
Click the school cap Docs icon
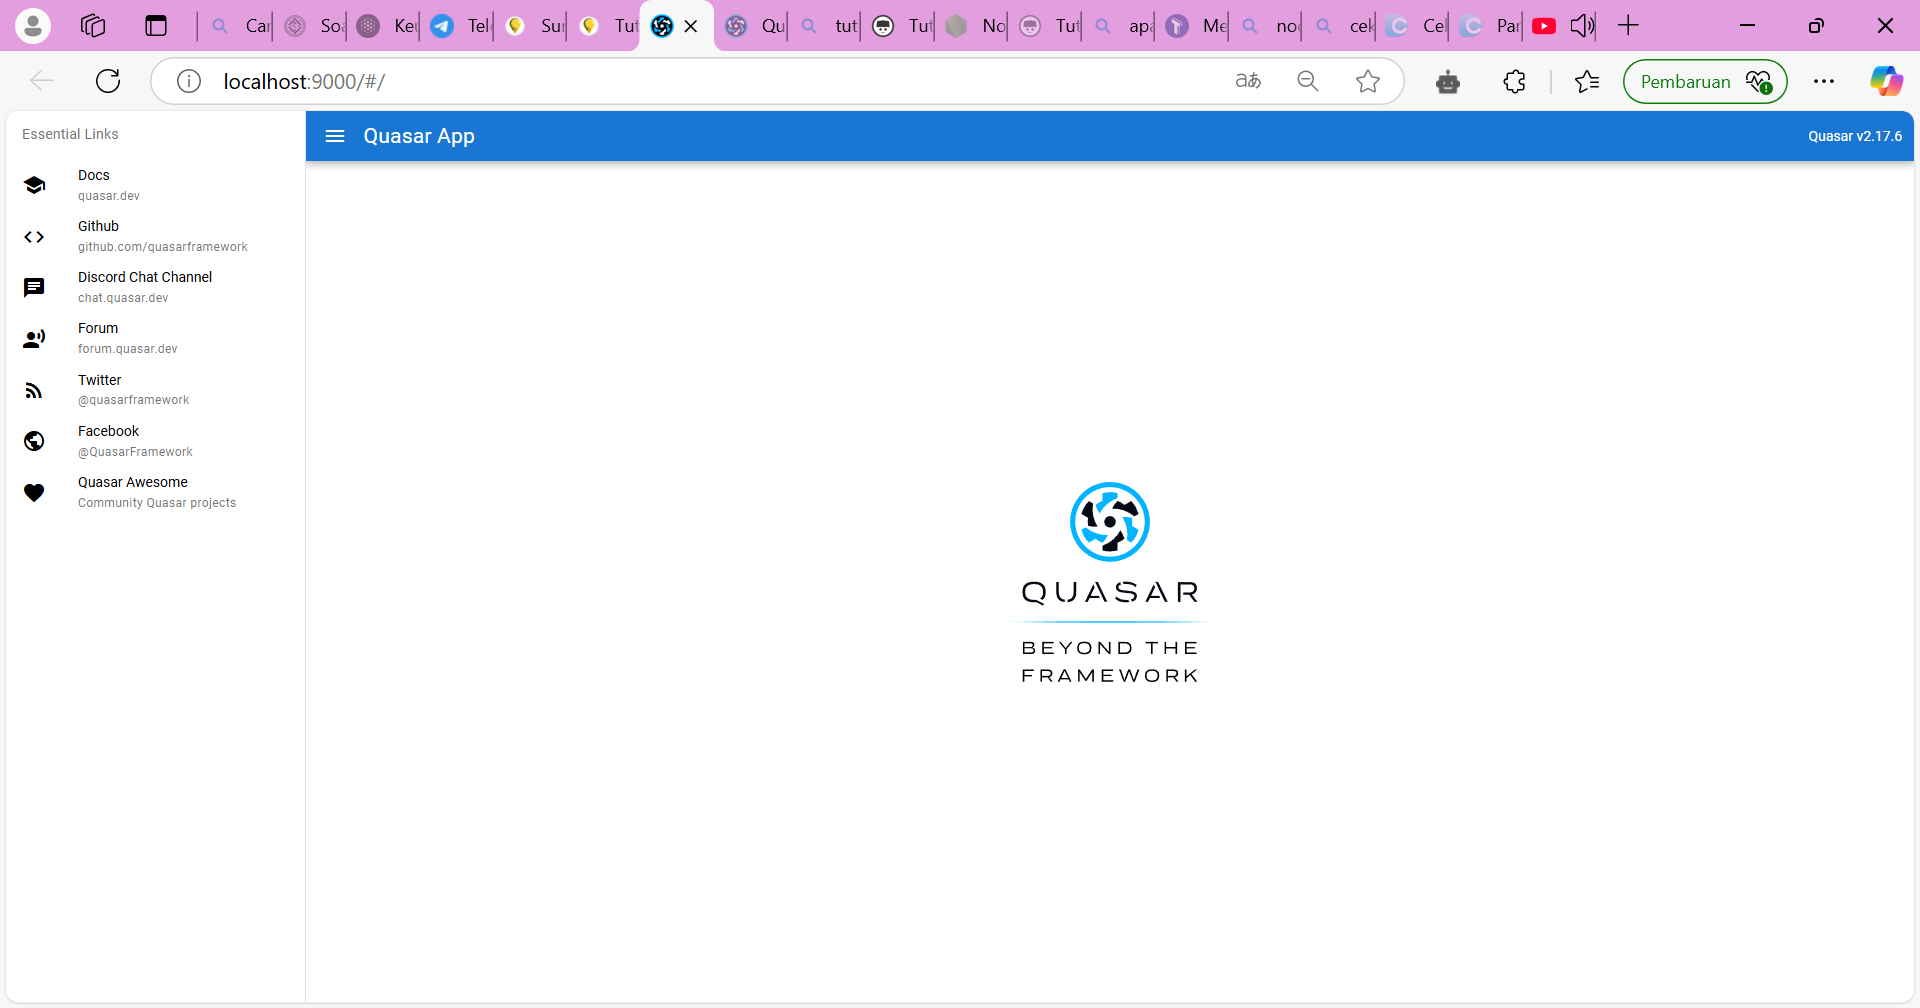pyautogui.click(x=34, y=185)
